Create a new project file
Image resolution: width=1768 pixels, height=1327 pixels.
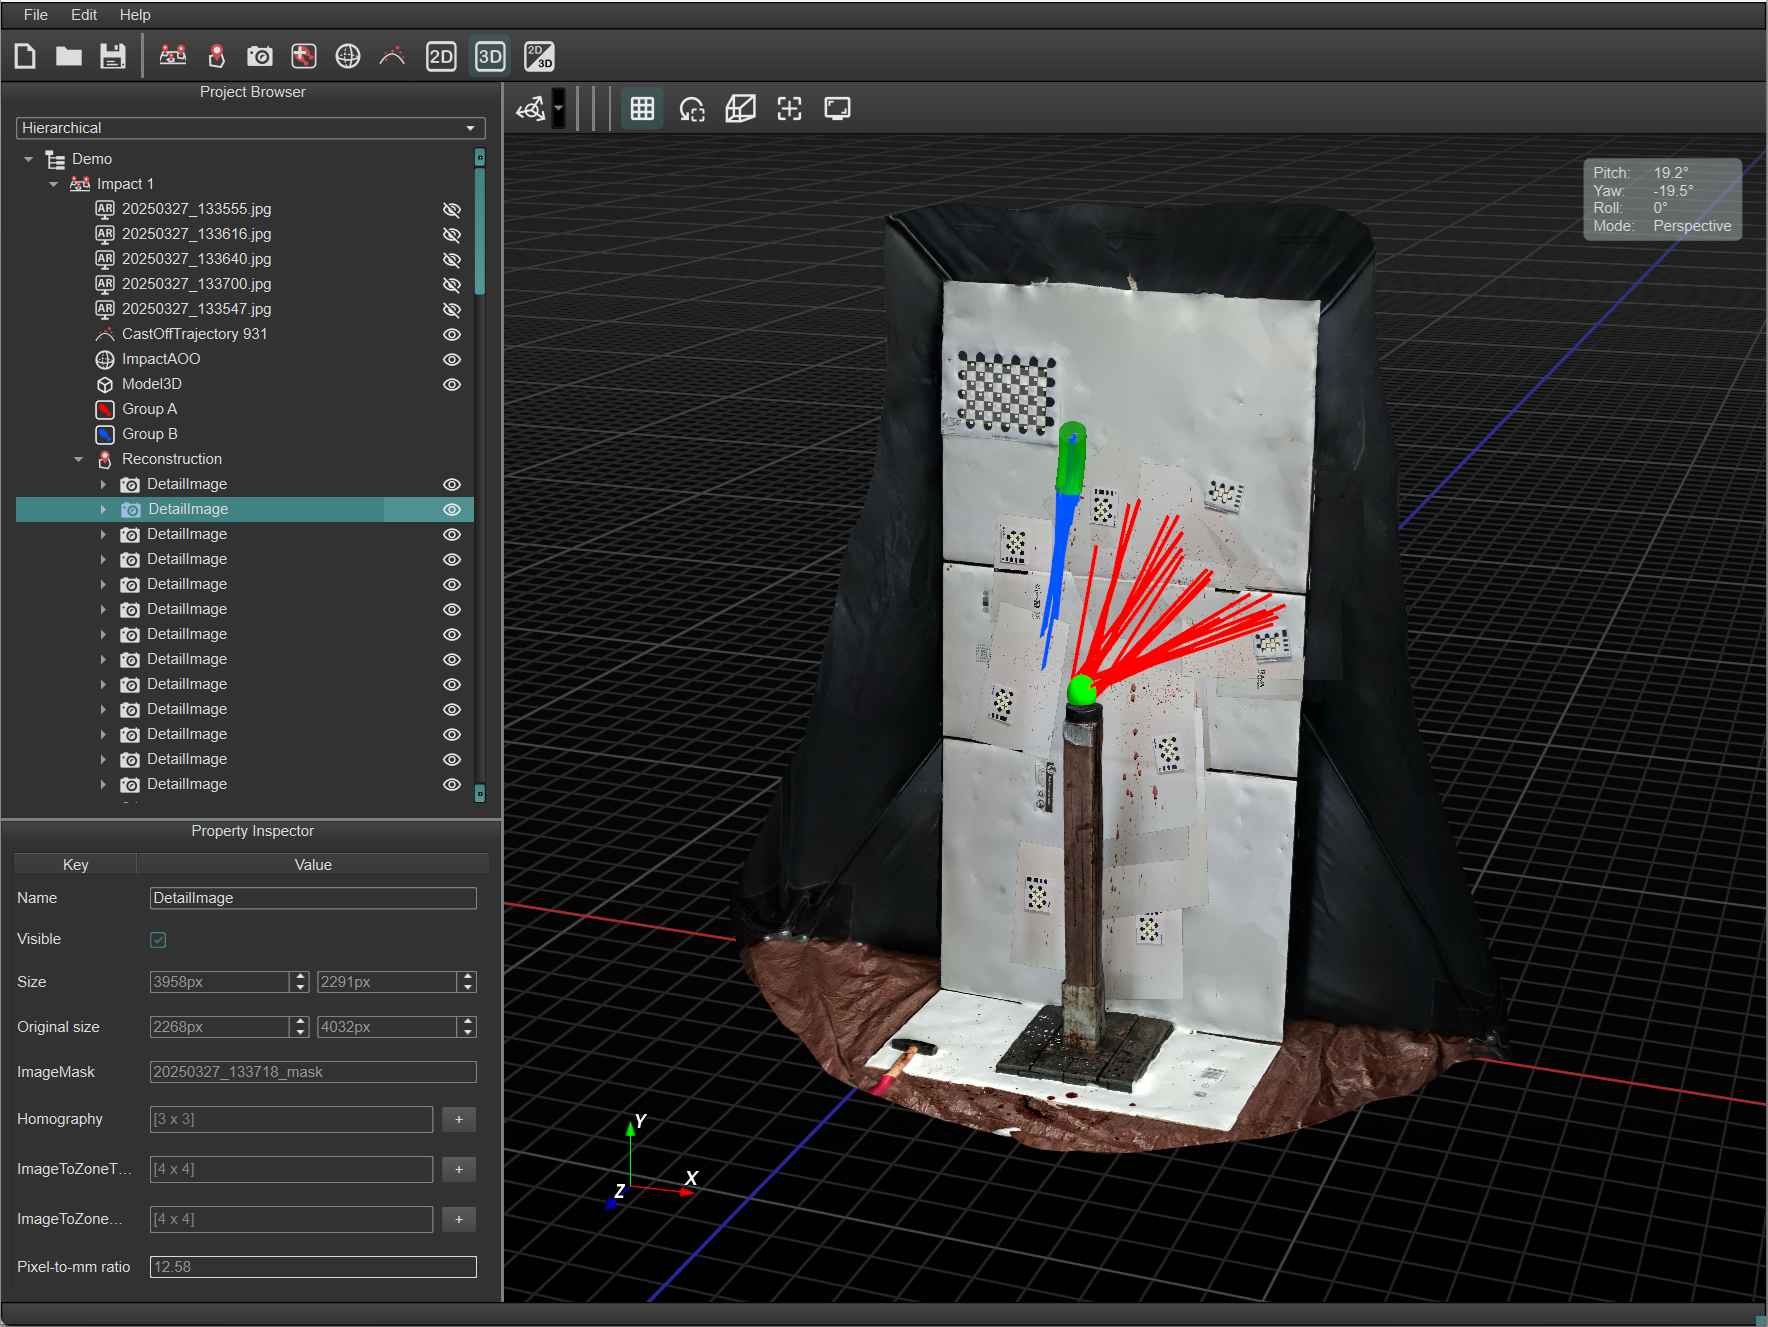[25, 56]
